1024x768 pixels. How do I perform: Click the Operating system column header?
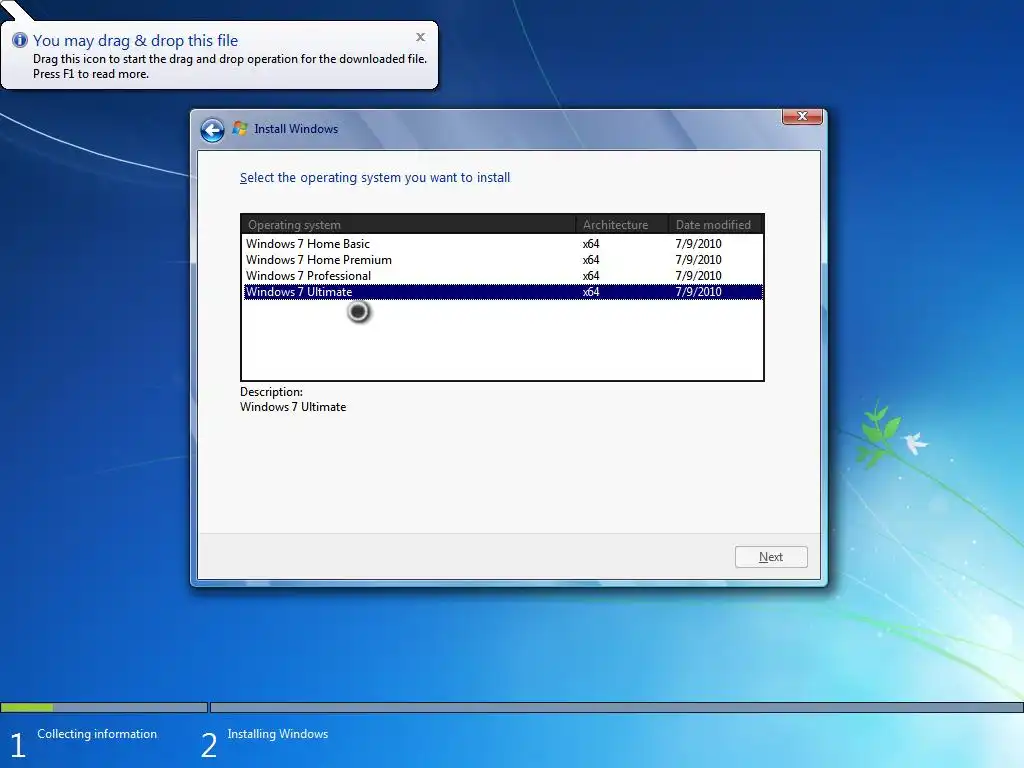[409, 225]
